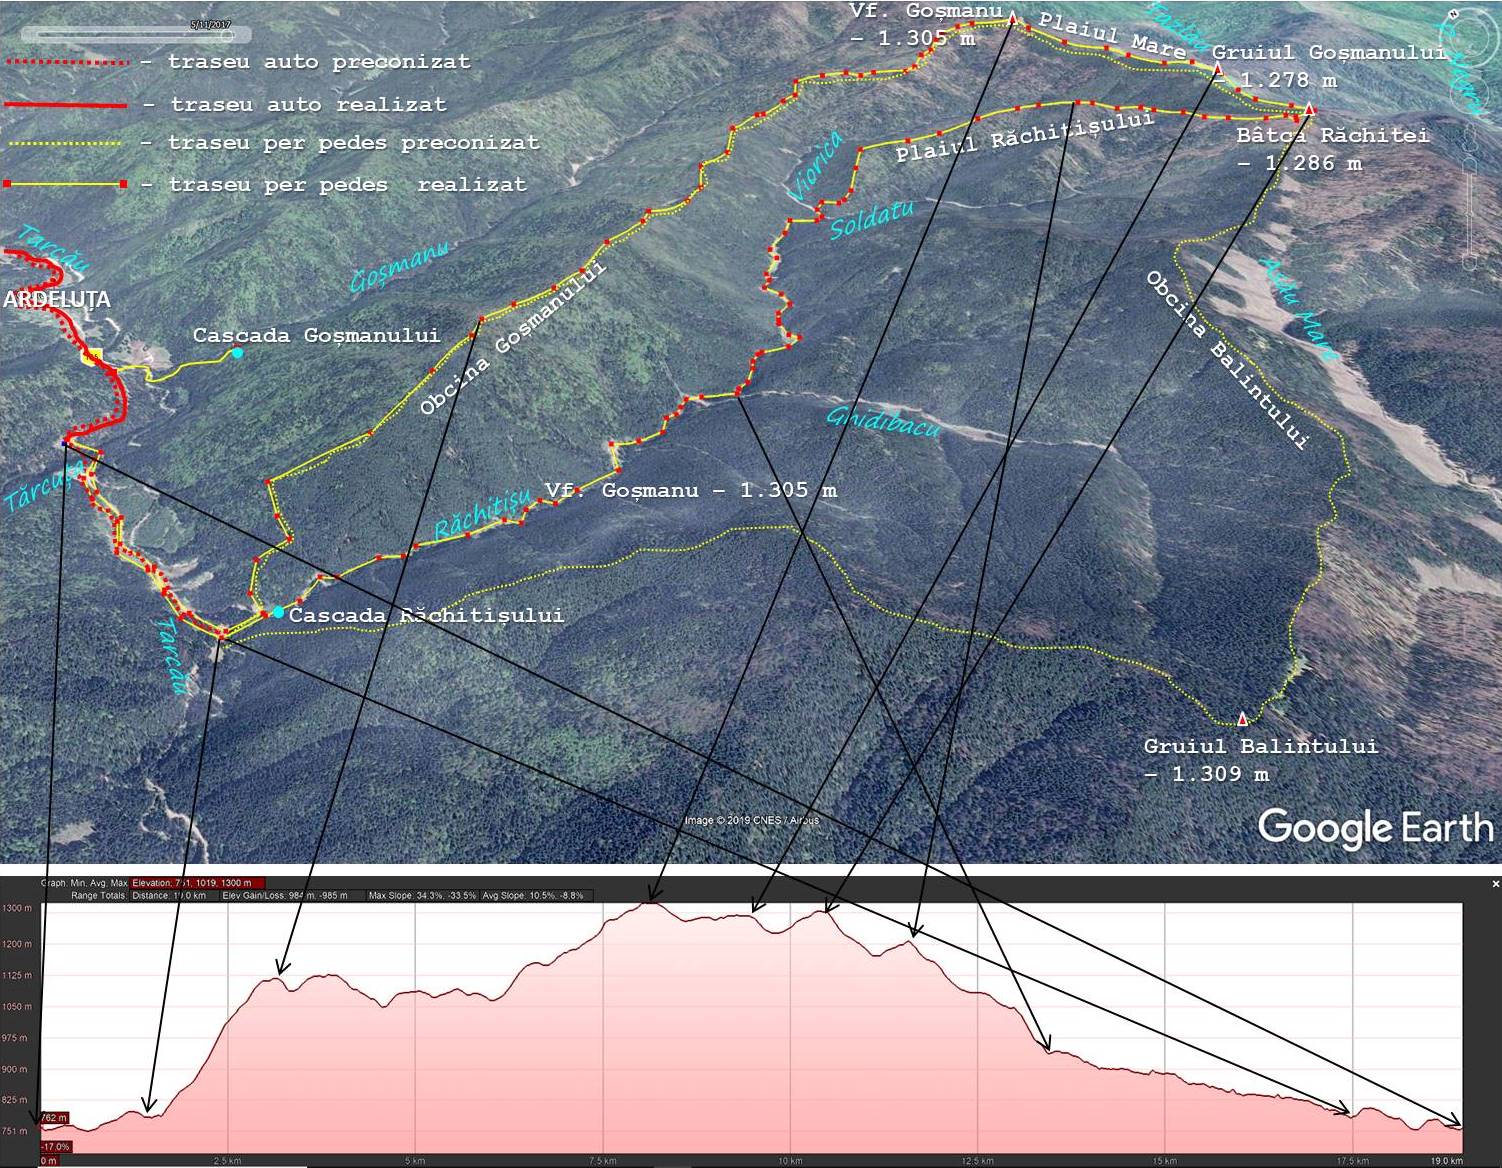Image resolution: width=1502 pixels, height=1168 pixels.
Task: Click the Cascada Goșmanului waypoint dot
Action: [237, 353]
